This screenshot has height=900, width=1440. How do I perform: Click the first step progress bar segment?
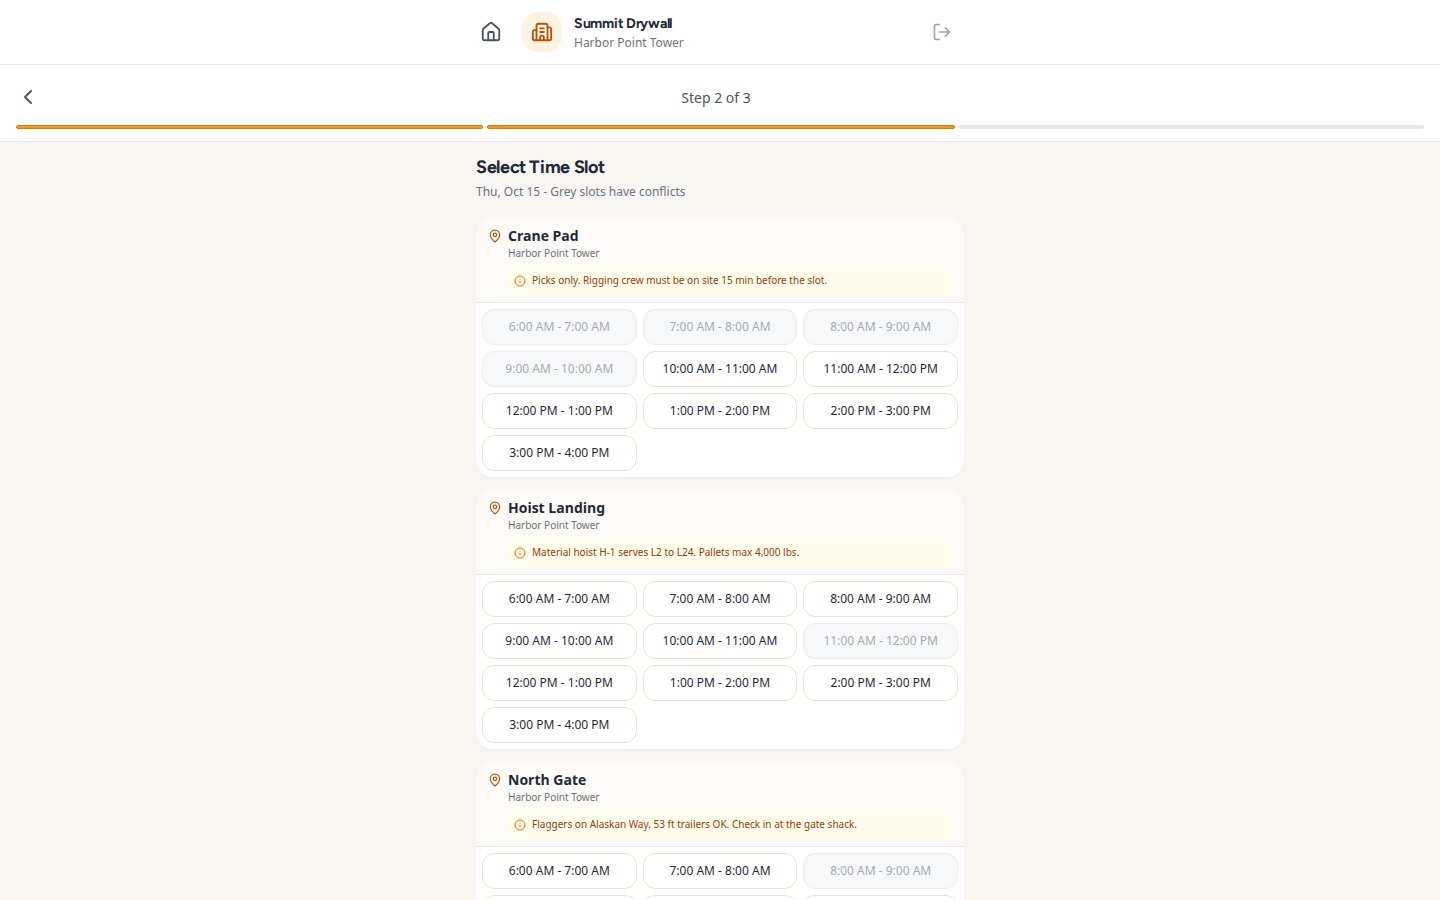click(249, 127)
